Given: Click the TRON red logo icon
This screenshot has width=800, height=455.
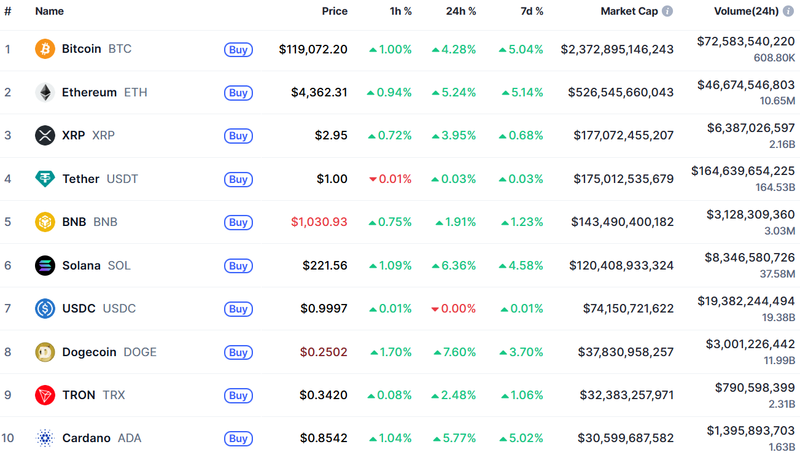Looking at the screenshot, I should click(45, 395).
